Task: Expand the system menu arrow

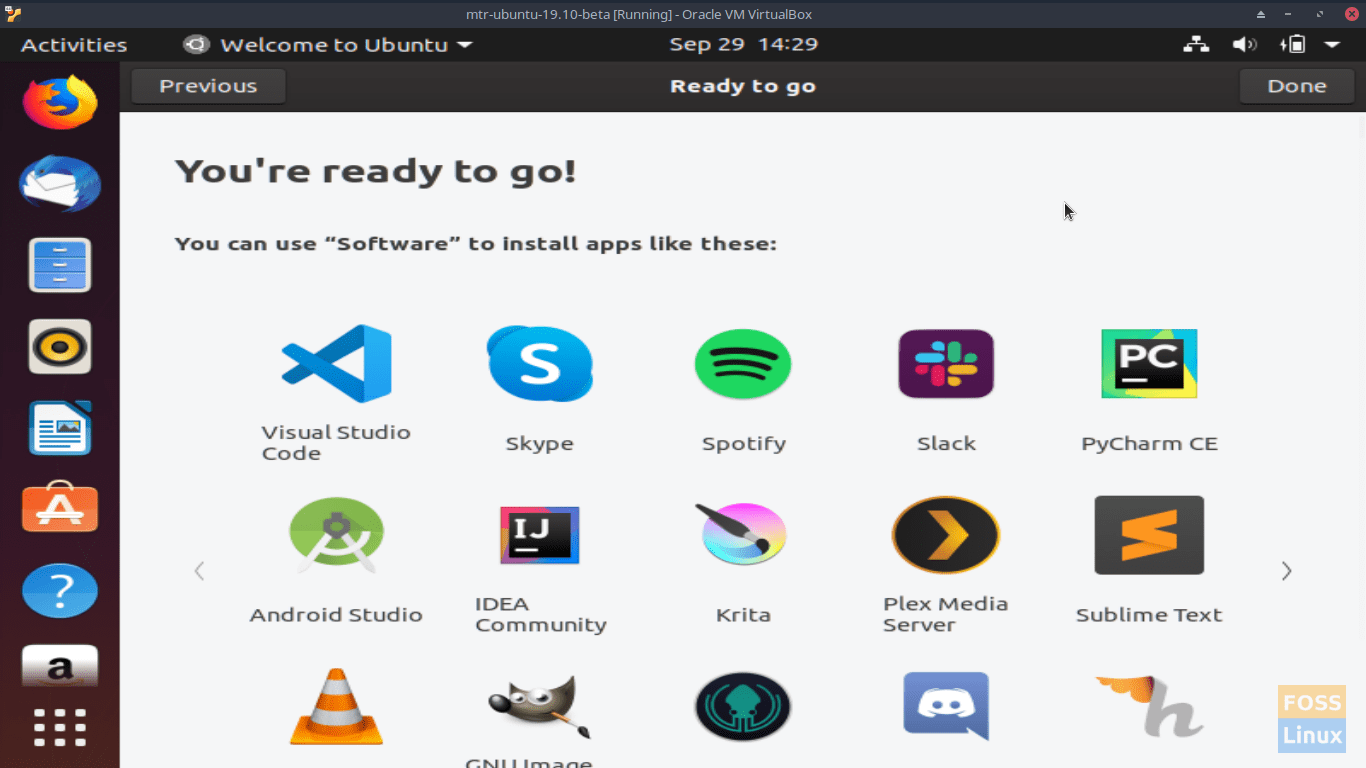Action: coord(1332,45)
